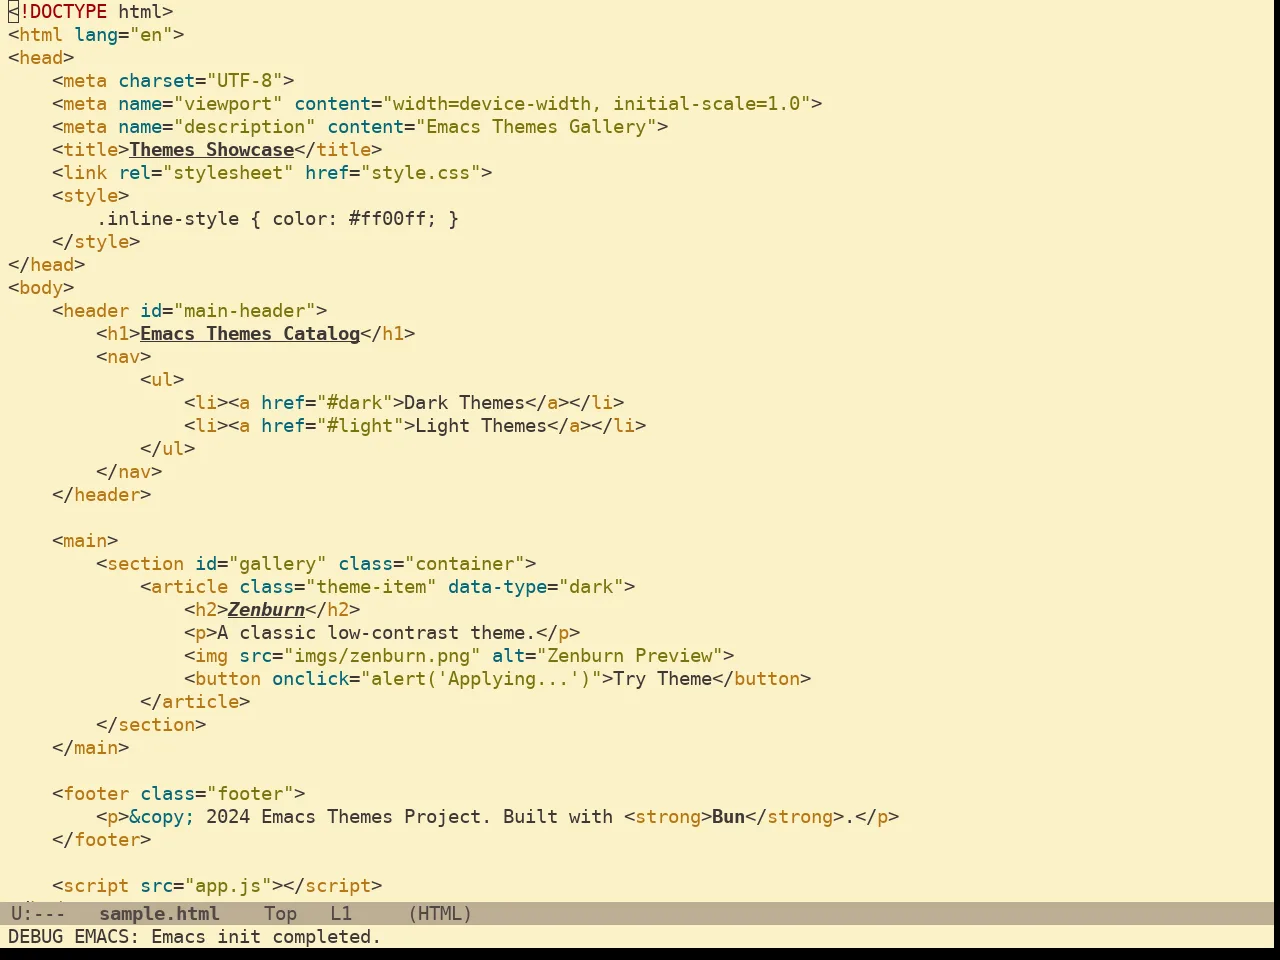The width and height of the screenshot is (1280, 960).
Task: Click the lang="en" attribute in html tag
Action: coord(124,35)
